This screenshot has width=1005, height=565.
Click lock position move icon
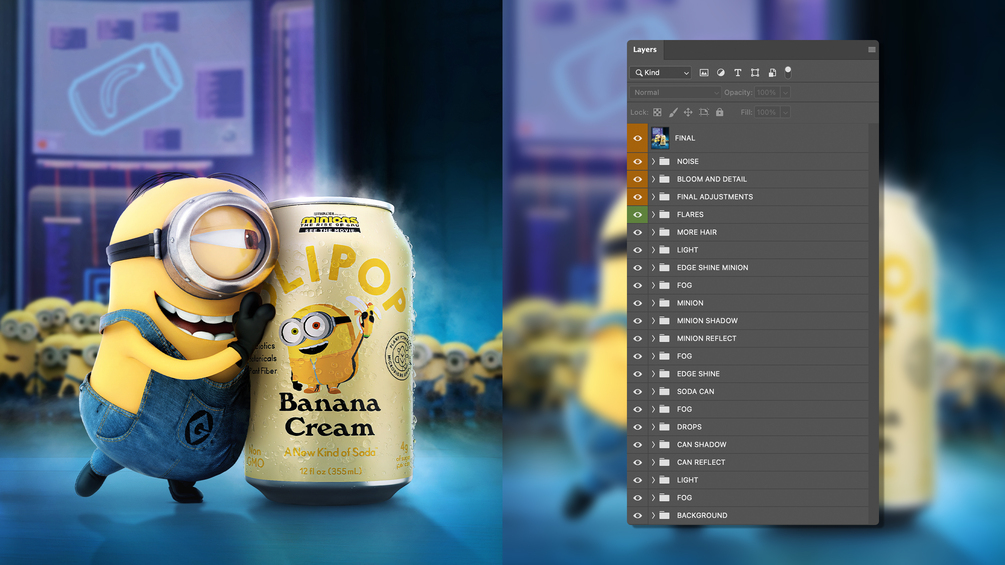pyautogui.click(x=688, y=112)
